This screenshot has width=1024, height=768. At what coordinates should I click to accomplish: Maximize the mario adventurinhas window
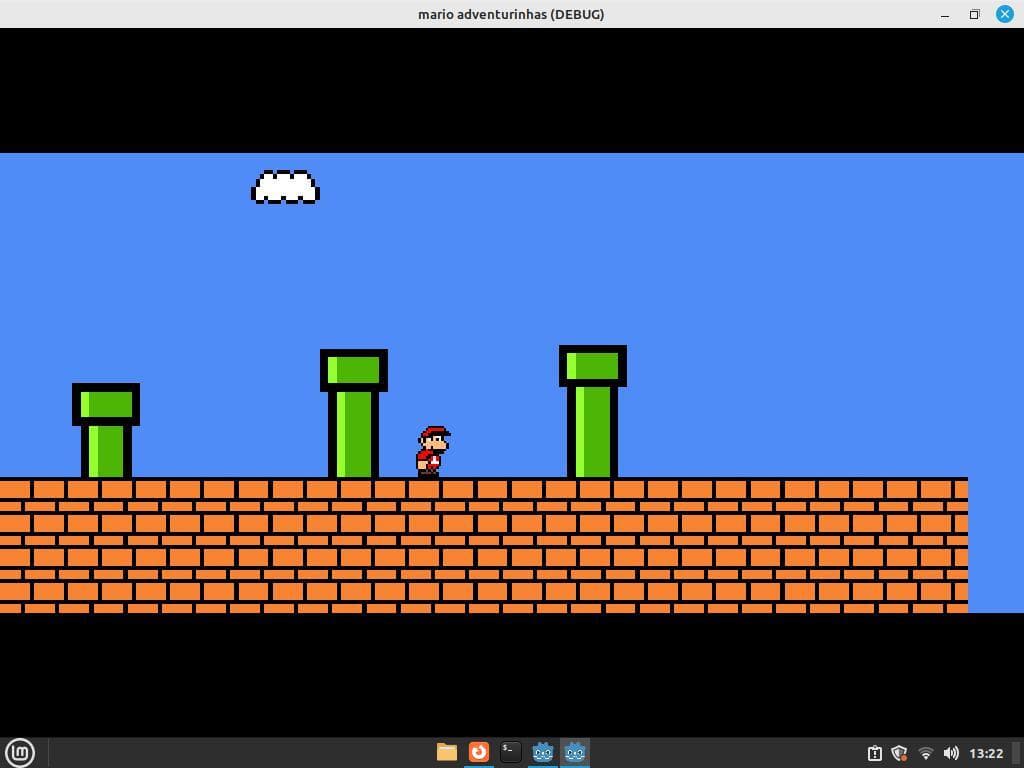pos(974,14)
